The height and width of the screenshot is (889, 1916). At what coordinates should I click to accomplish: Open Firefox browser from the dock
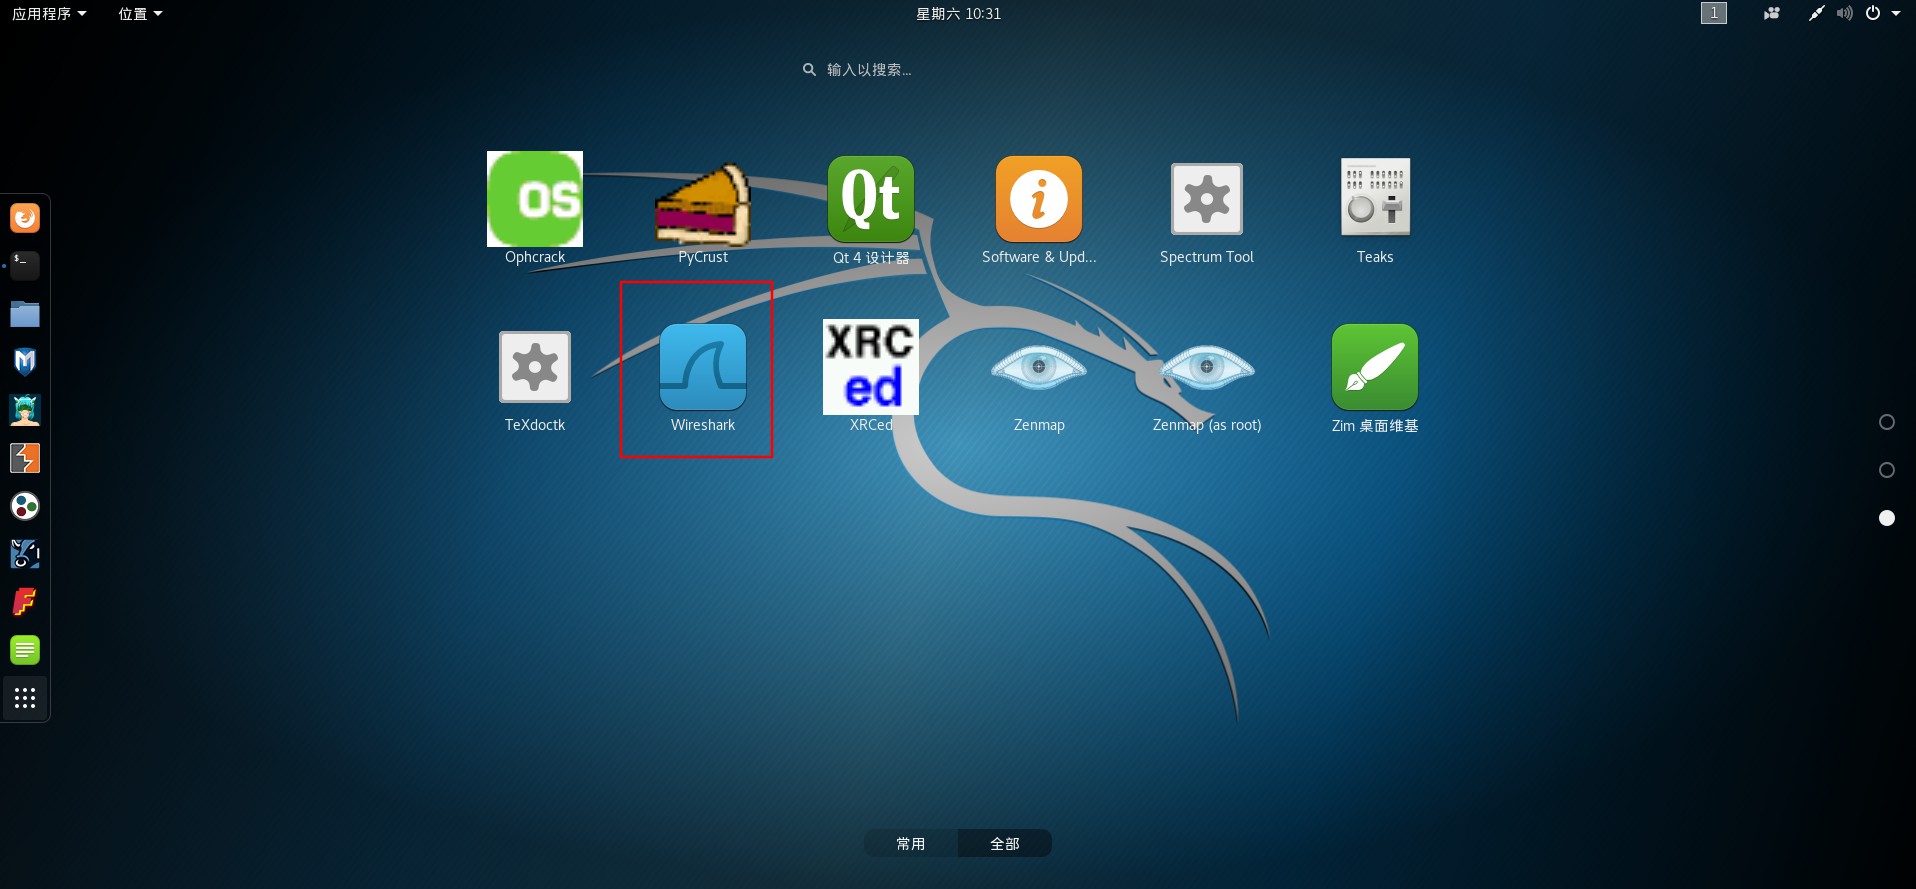(x=25, y=218)
